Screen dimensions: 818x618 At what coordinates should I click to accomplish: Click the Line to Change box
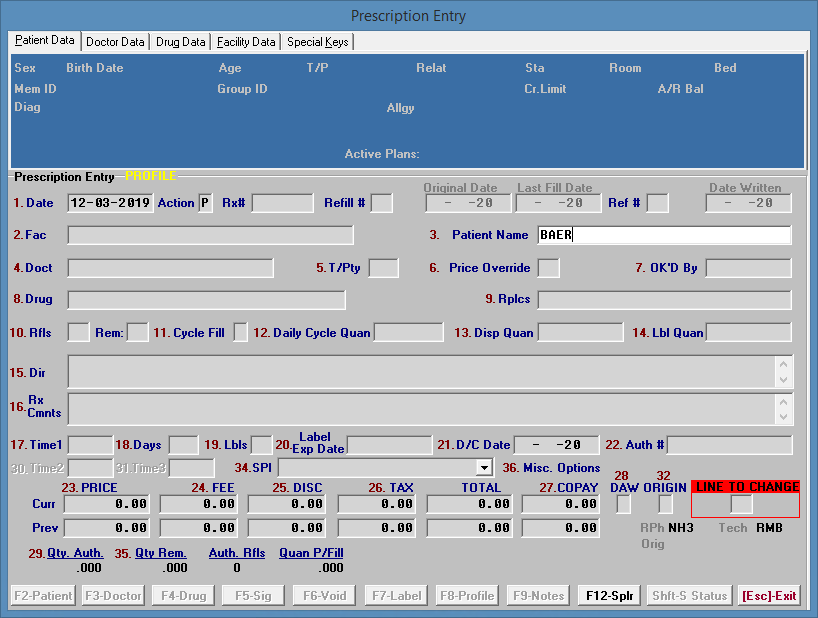741,505
